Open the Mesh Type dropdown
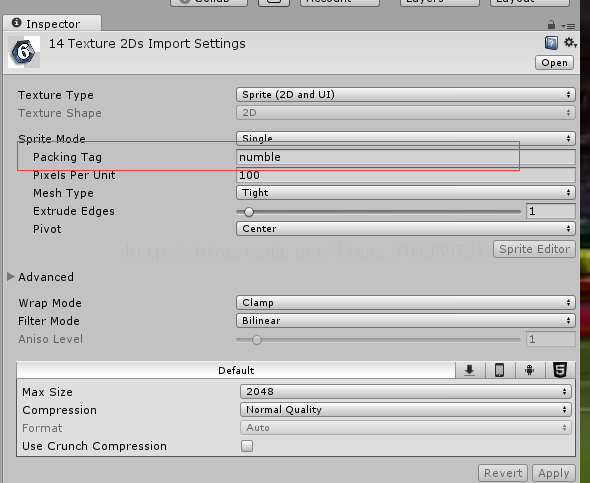 pyautogui.click(x=406, y=193)
